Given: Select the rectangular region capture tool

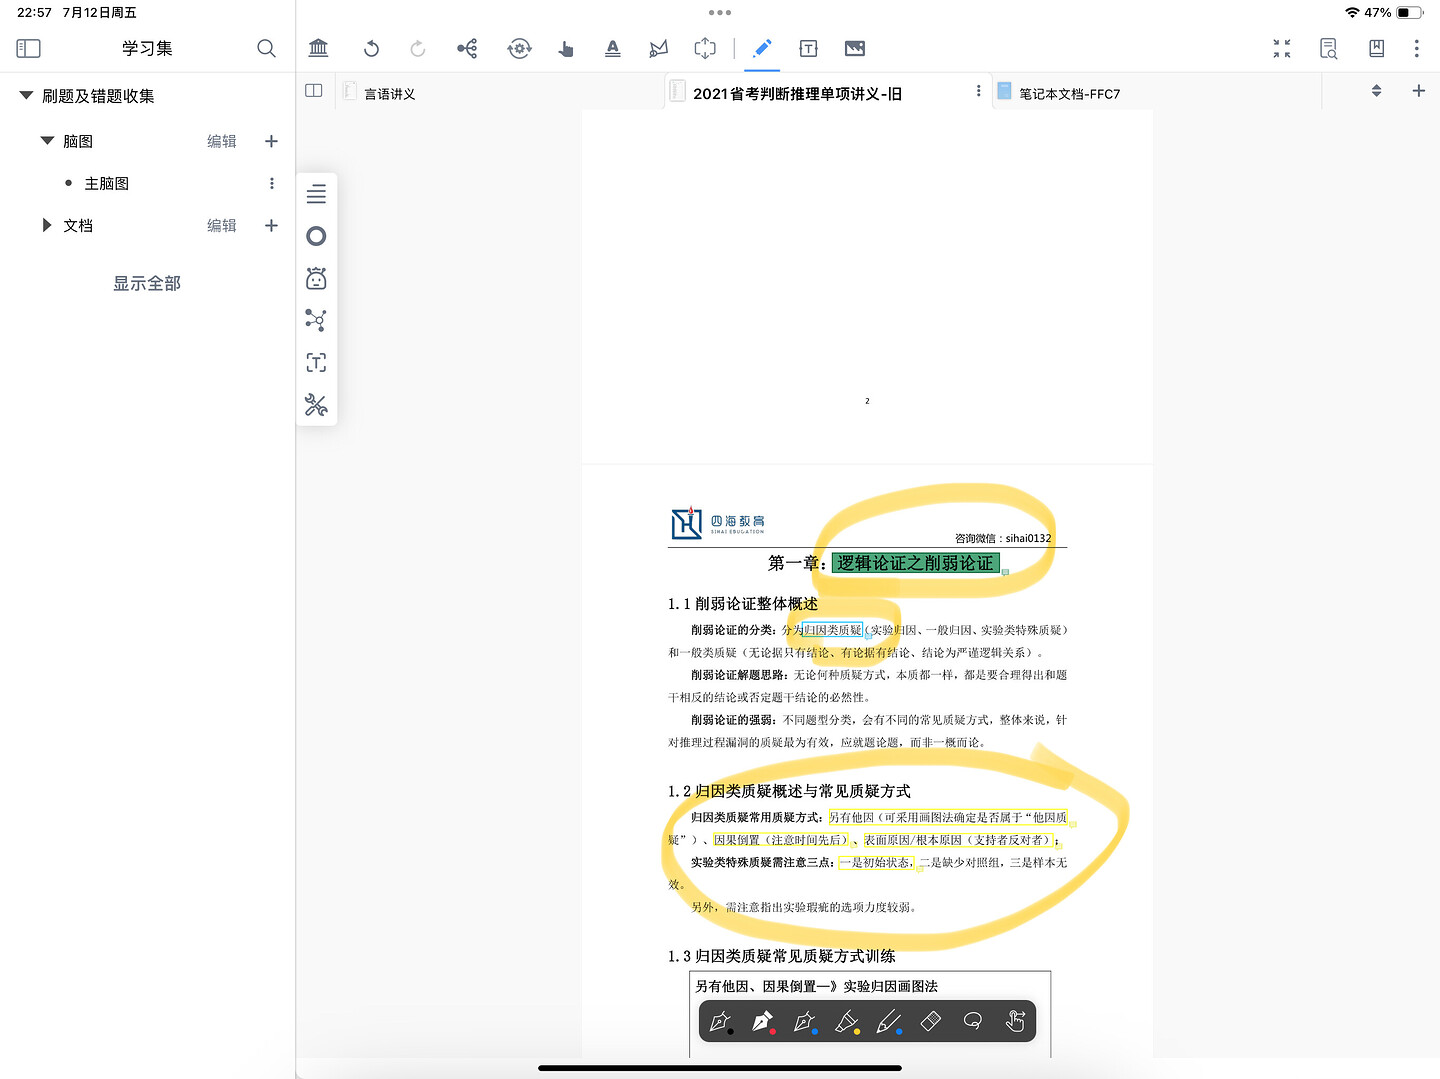Looking at the screenshot, I should (x=705, y=48).
